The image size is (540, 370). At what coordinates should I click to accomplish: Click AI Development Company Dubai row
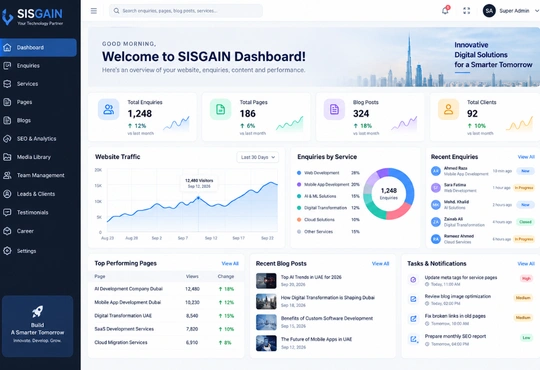(x=166, y=289)
